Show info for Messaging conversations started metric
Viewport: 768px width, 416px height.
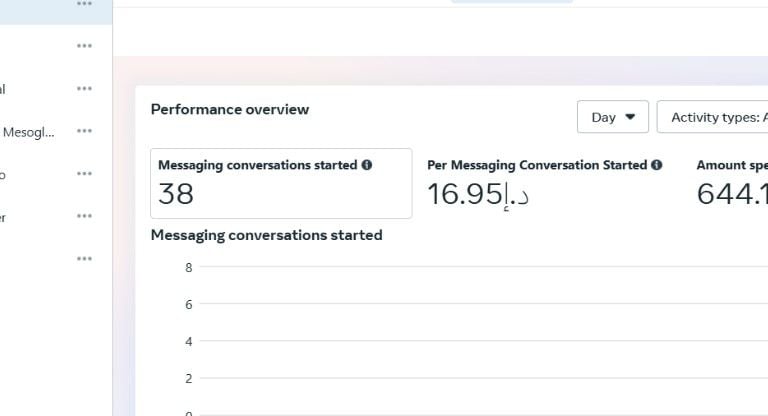[x=367, y=165]
